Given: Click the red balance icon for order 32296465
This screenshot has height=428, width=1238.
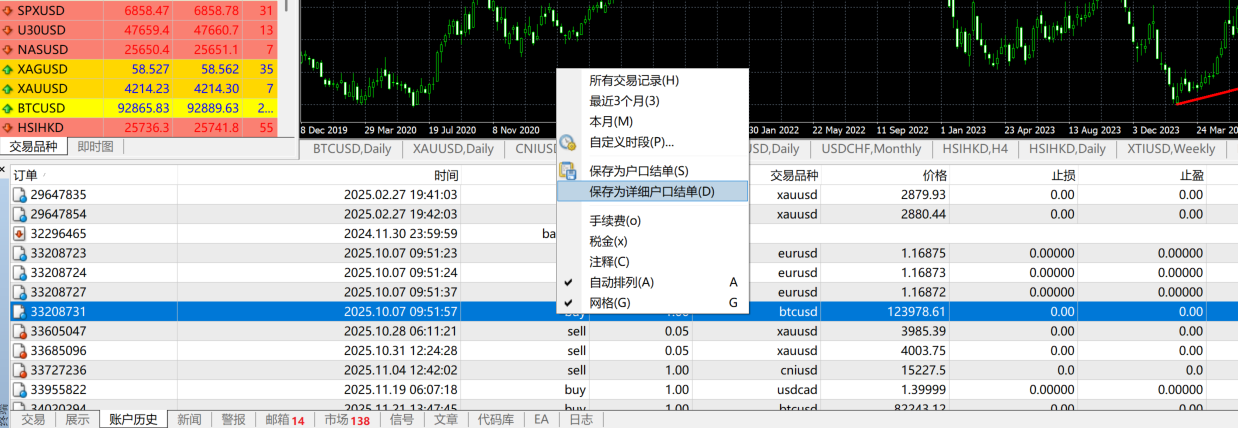Looking at the screenshot, I should click(x=19, y=234).
